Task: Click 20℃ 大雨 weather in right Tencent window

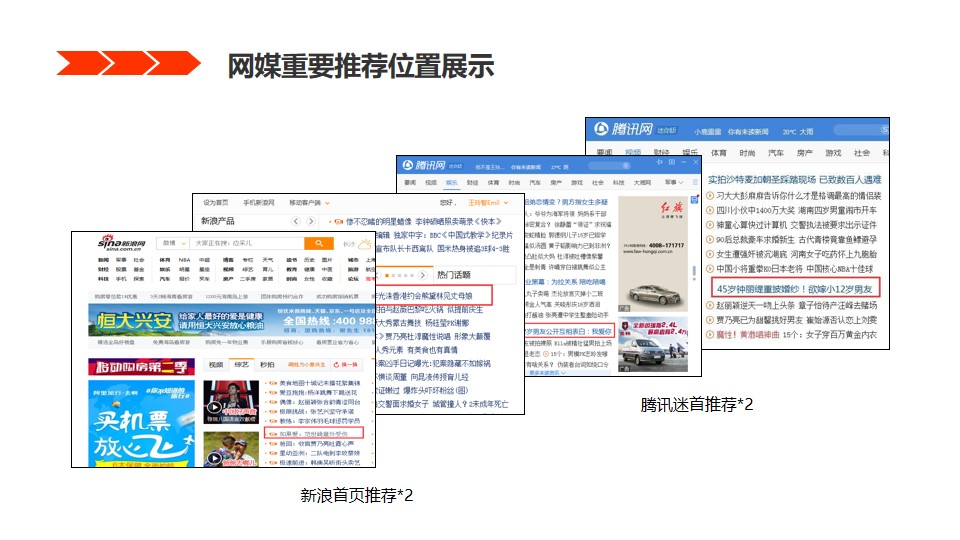Action: [x=798, y=132]
